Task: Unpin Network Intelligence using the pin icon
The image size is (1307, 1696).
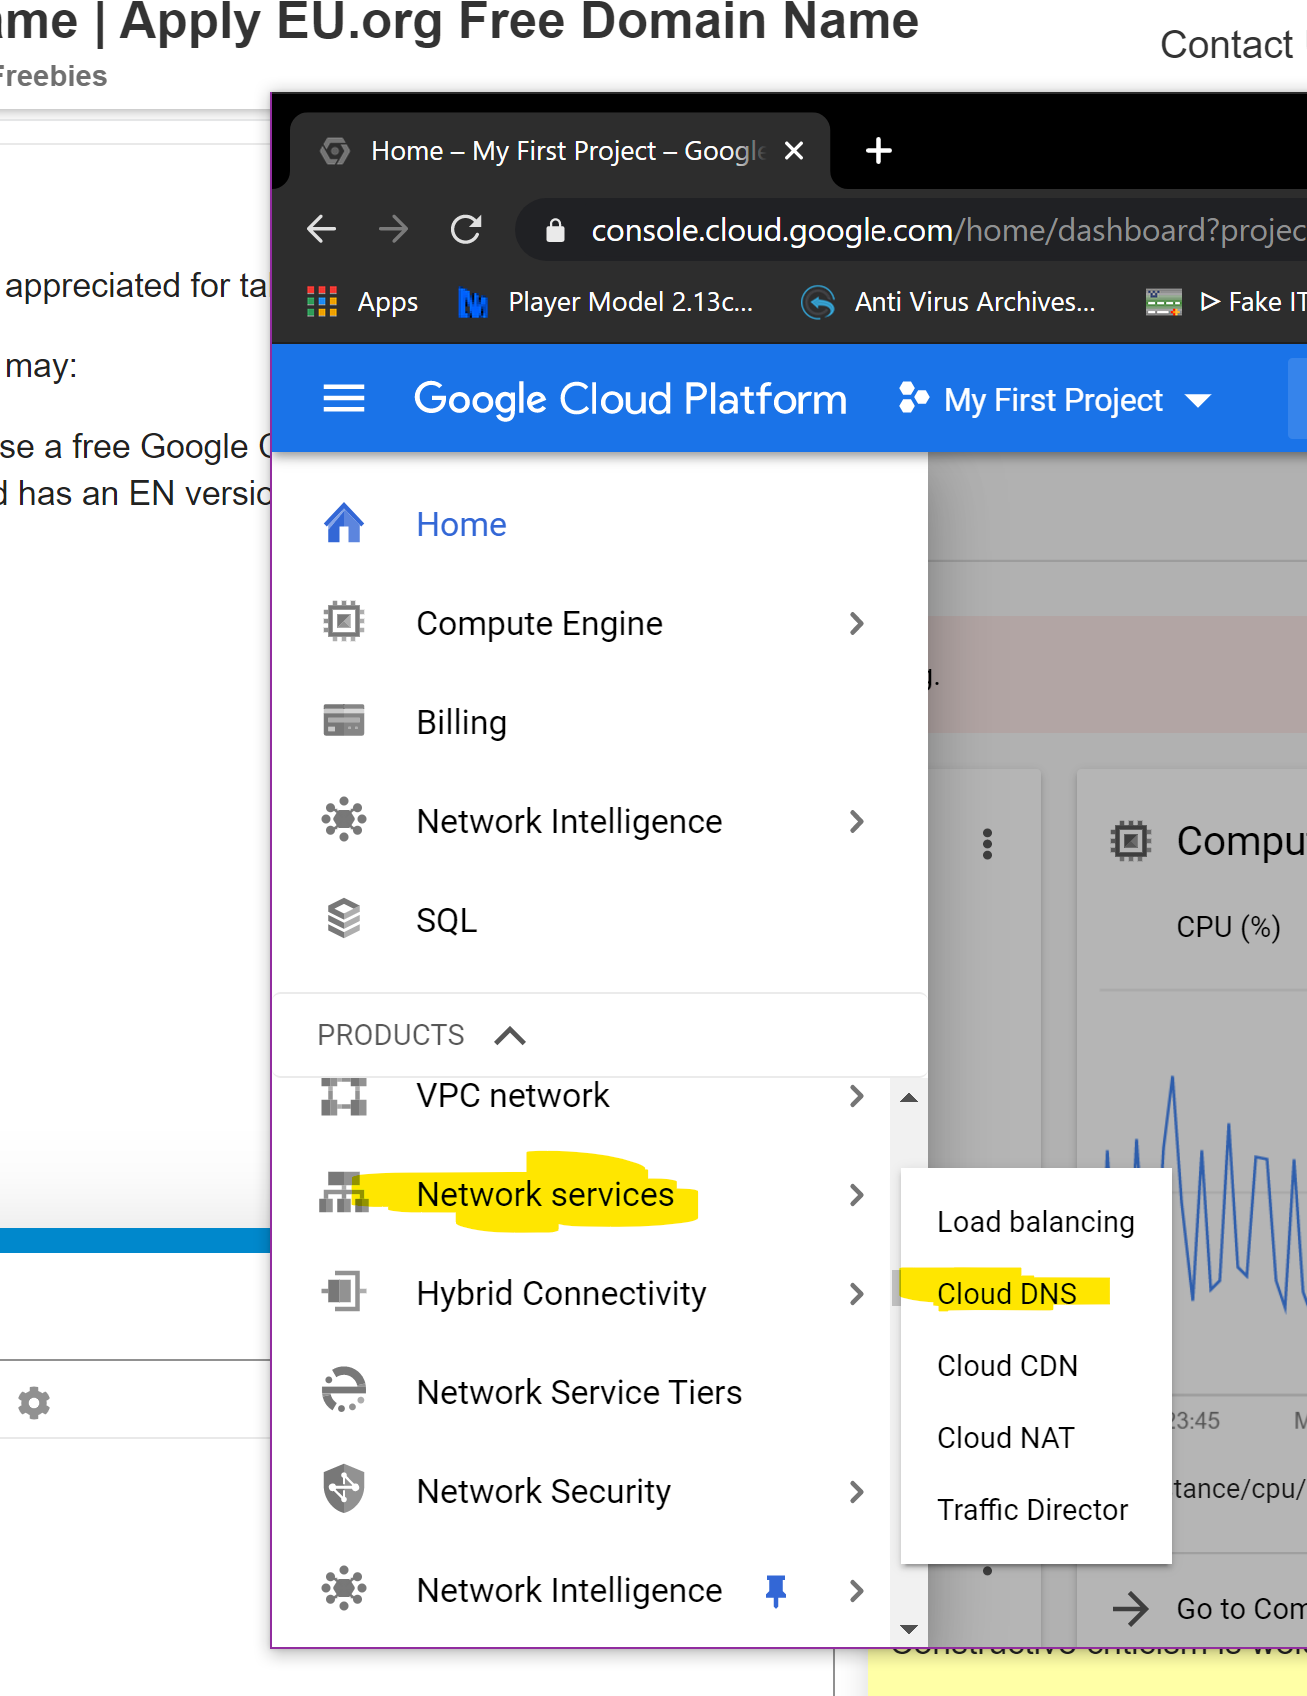Action: (775, 1589)
